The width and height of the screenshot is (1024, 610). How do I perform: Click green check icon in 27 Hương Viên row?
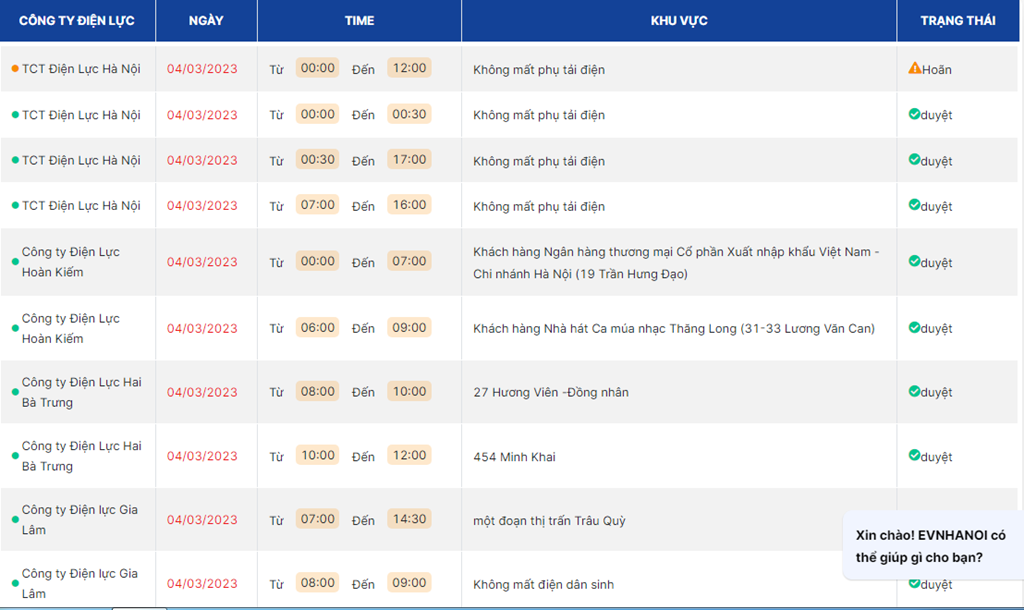coord(914,391)
